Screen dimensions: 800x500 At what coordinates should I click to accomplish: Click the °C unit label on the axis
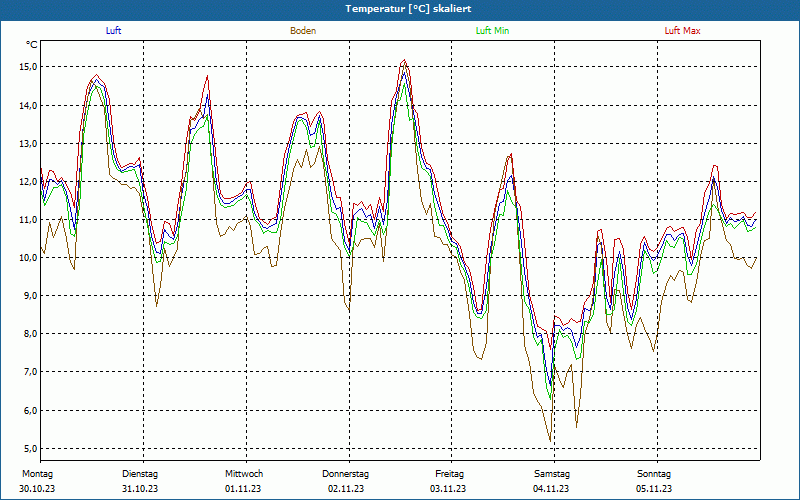(x=32, y=45)
